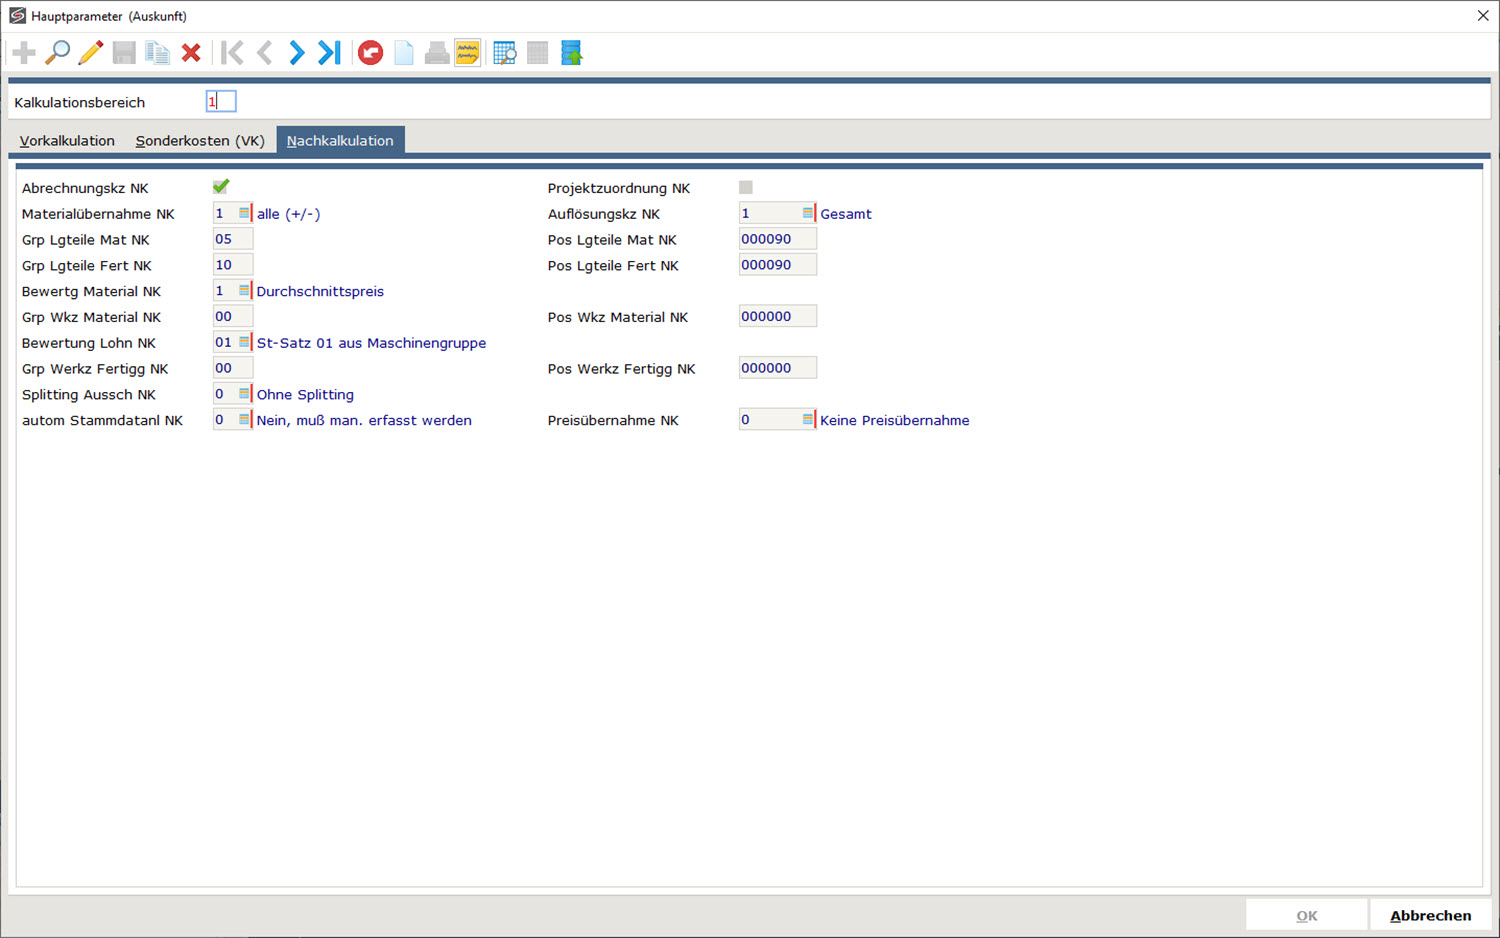Click the Kalkulationsbereich input field

click(x=221, y=102)
